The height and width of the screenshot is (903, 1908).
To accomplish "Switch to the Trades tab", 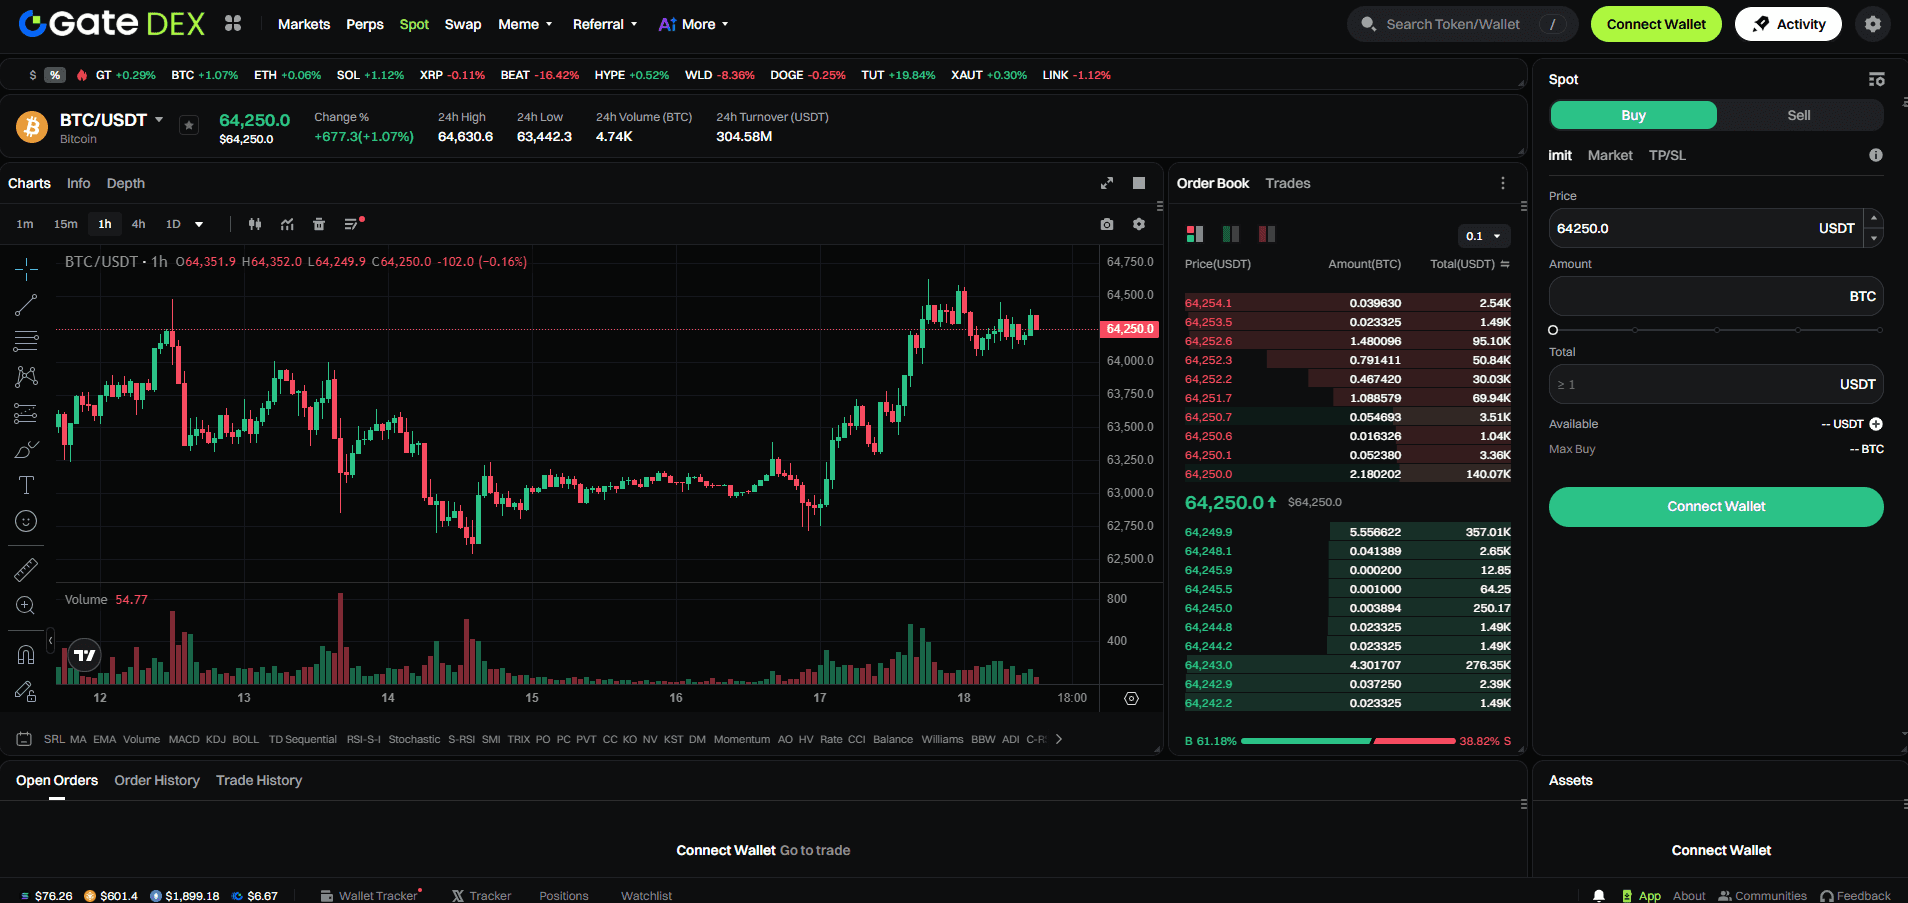I will tap(1288, 183).
